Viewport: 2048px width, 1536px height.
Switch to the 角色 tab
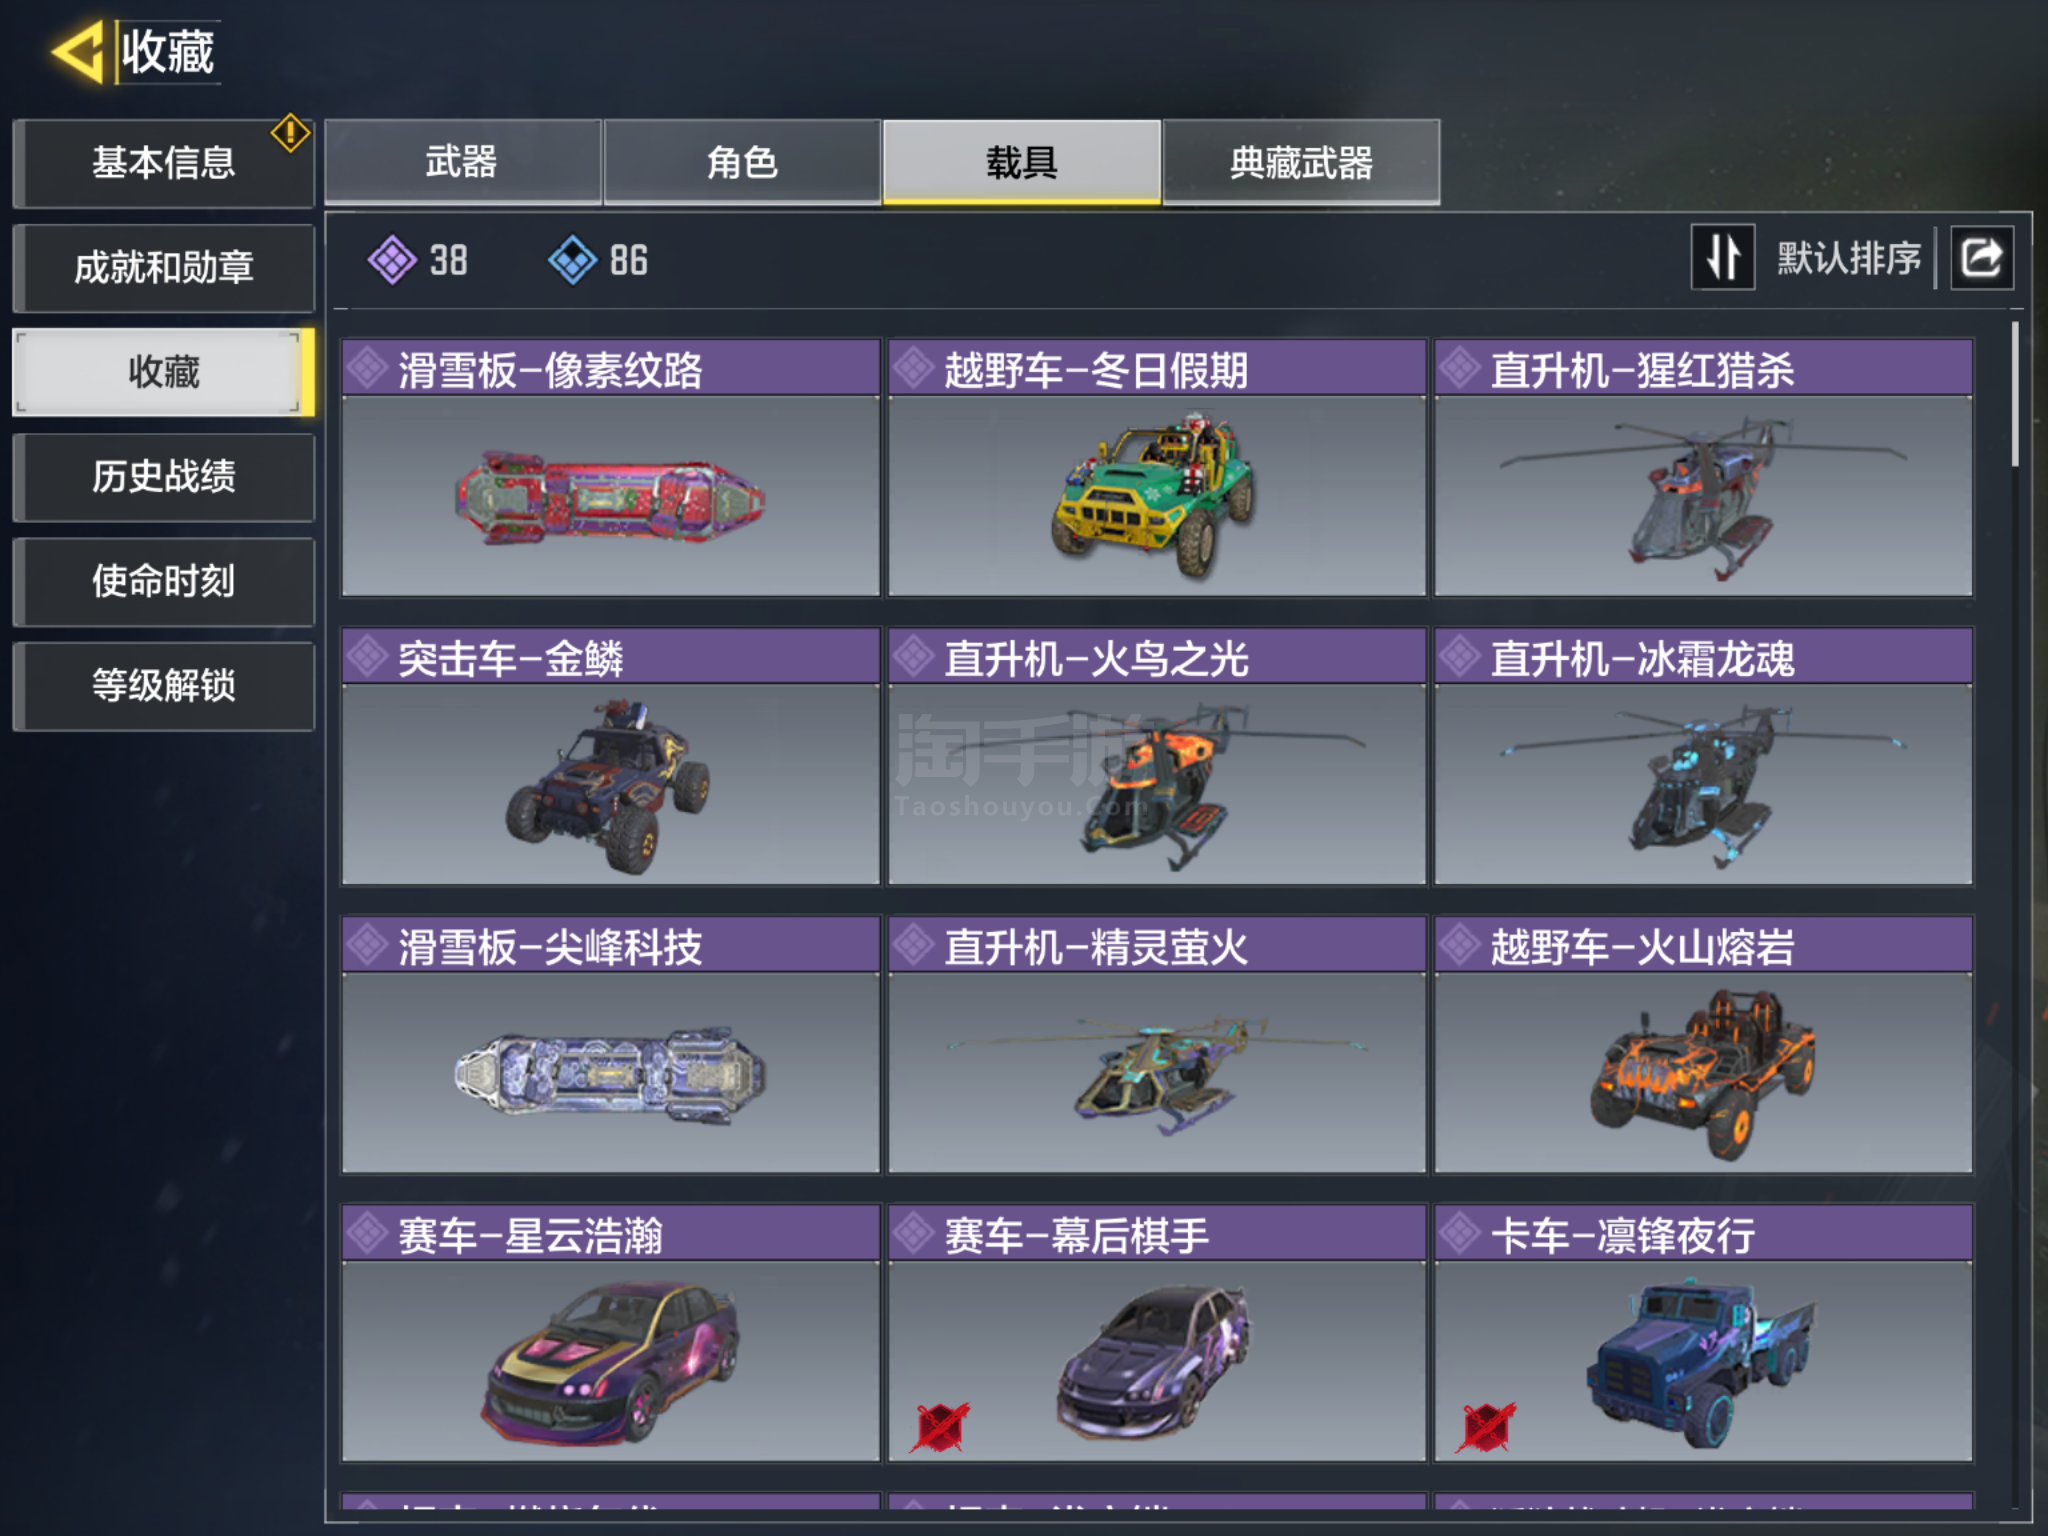point(742,162)
